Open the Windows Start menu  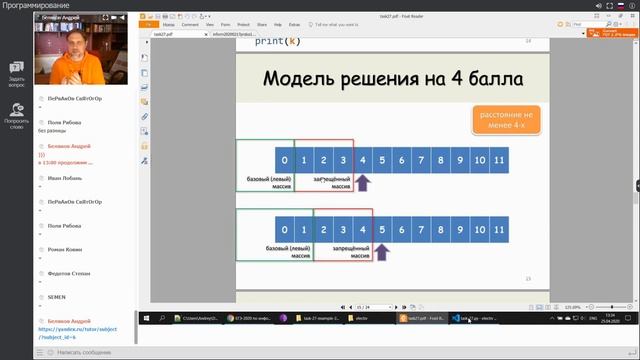(x=147, y=318)
